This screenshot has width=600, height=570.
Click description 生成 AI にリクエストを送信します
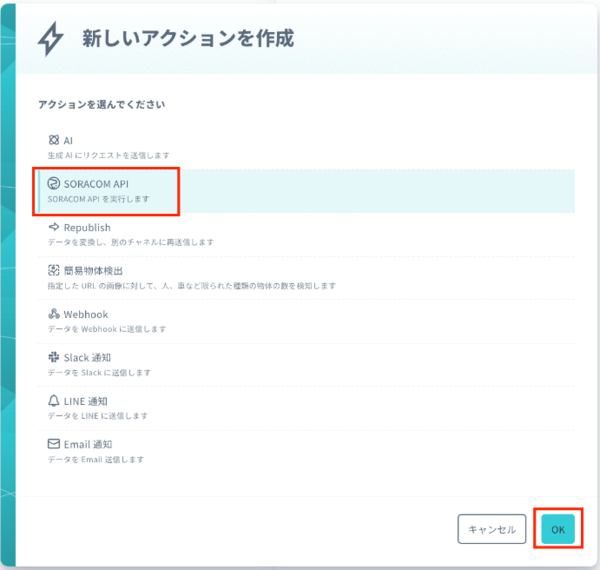point(108,155)
